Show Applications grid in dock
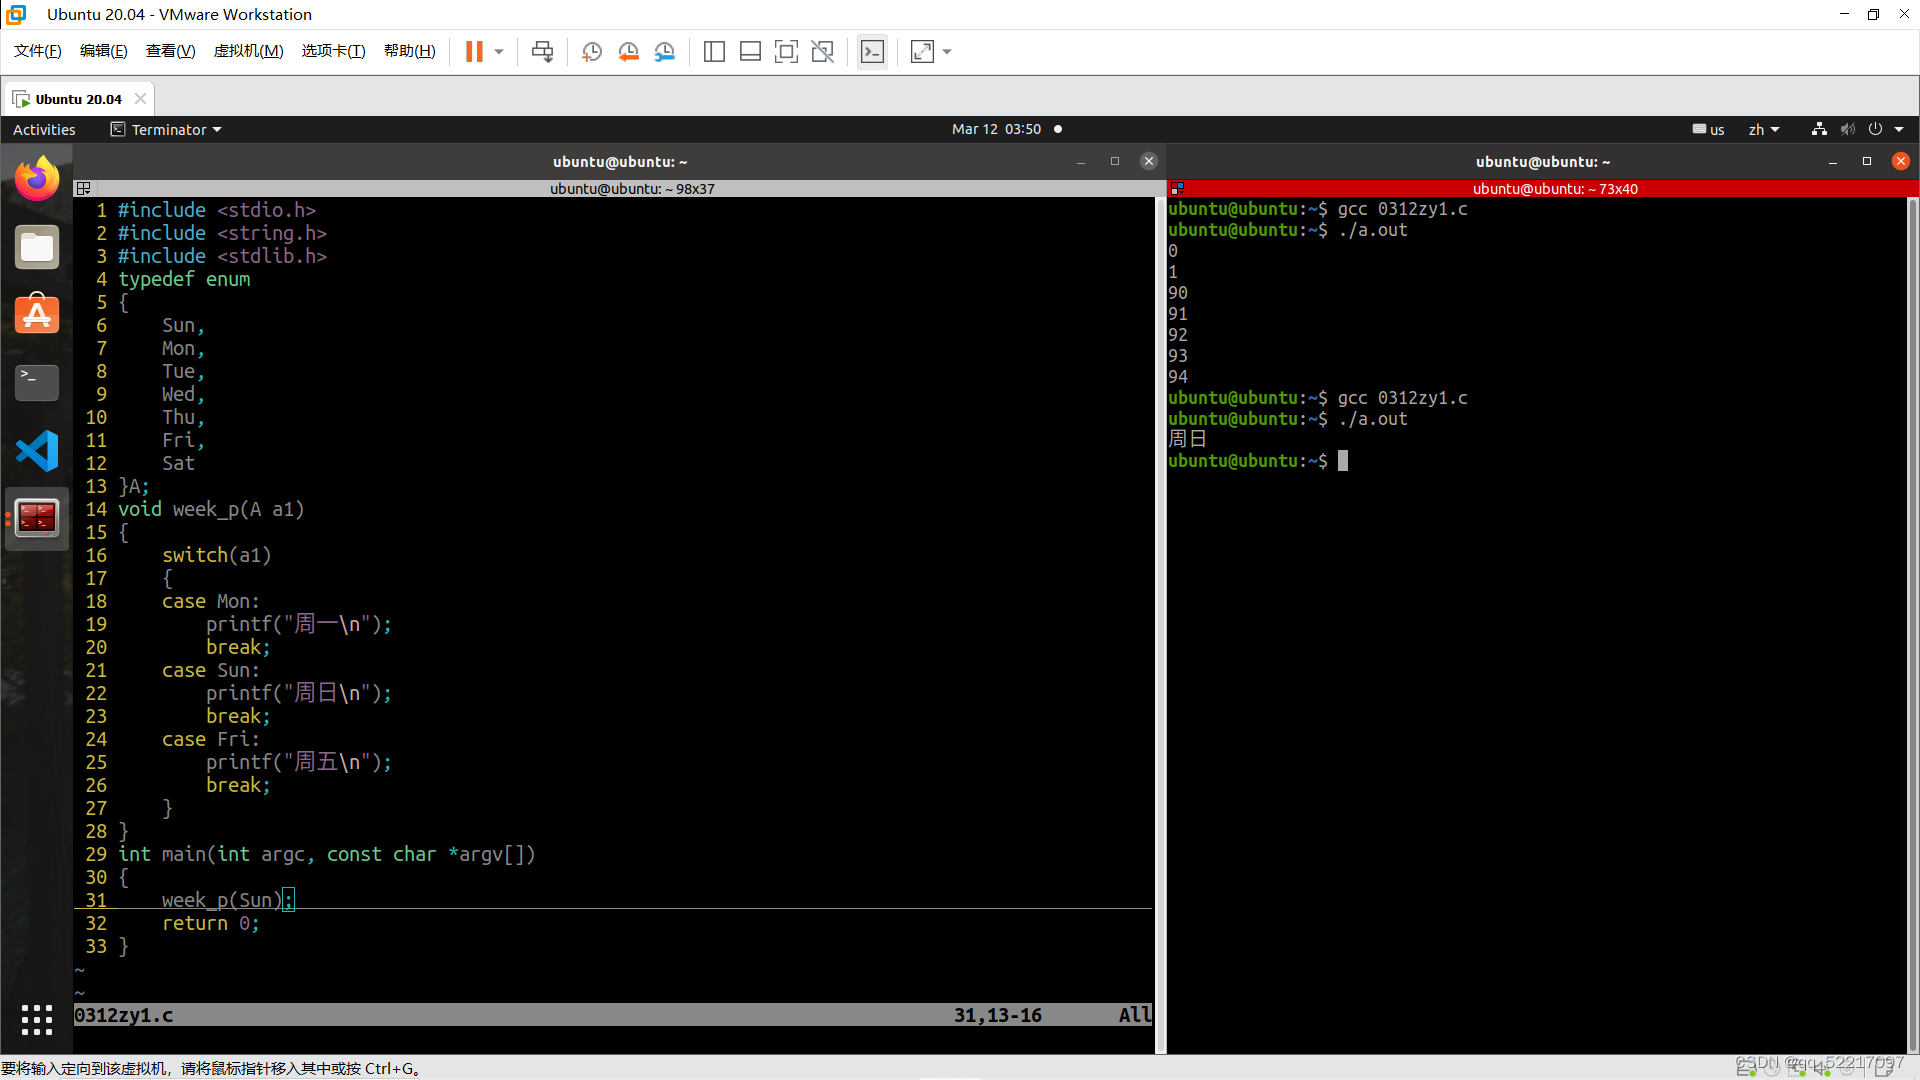 coord(37,1019)
